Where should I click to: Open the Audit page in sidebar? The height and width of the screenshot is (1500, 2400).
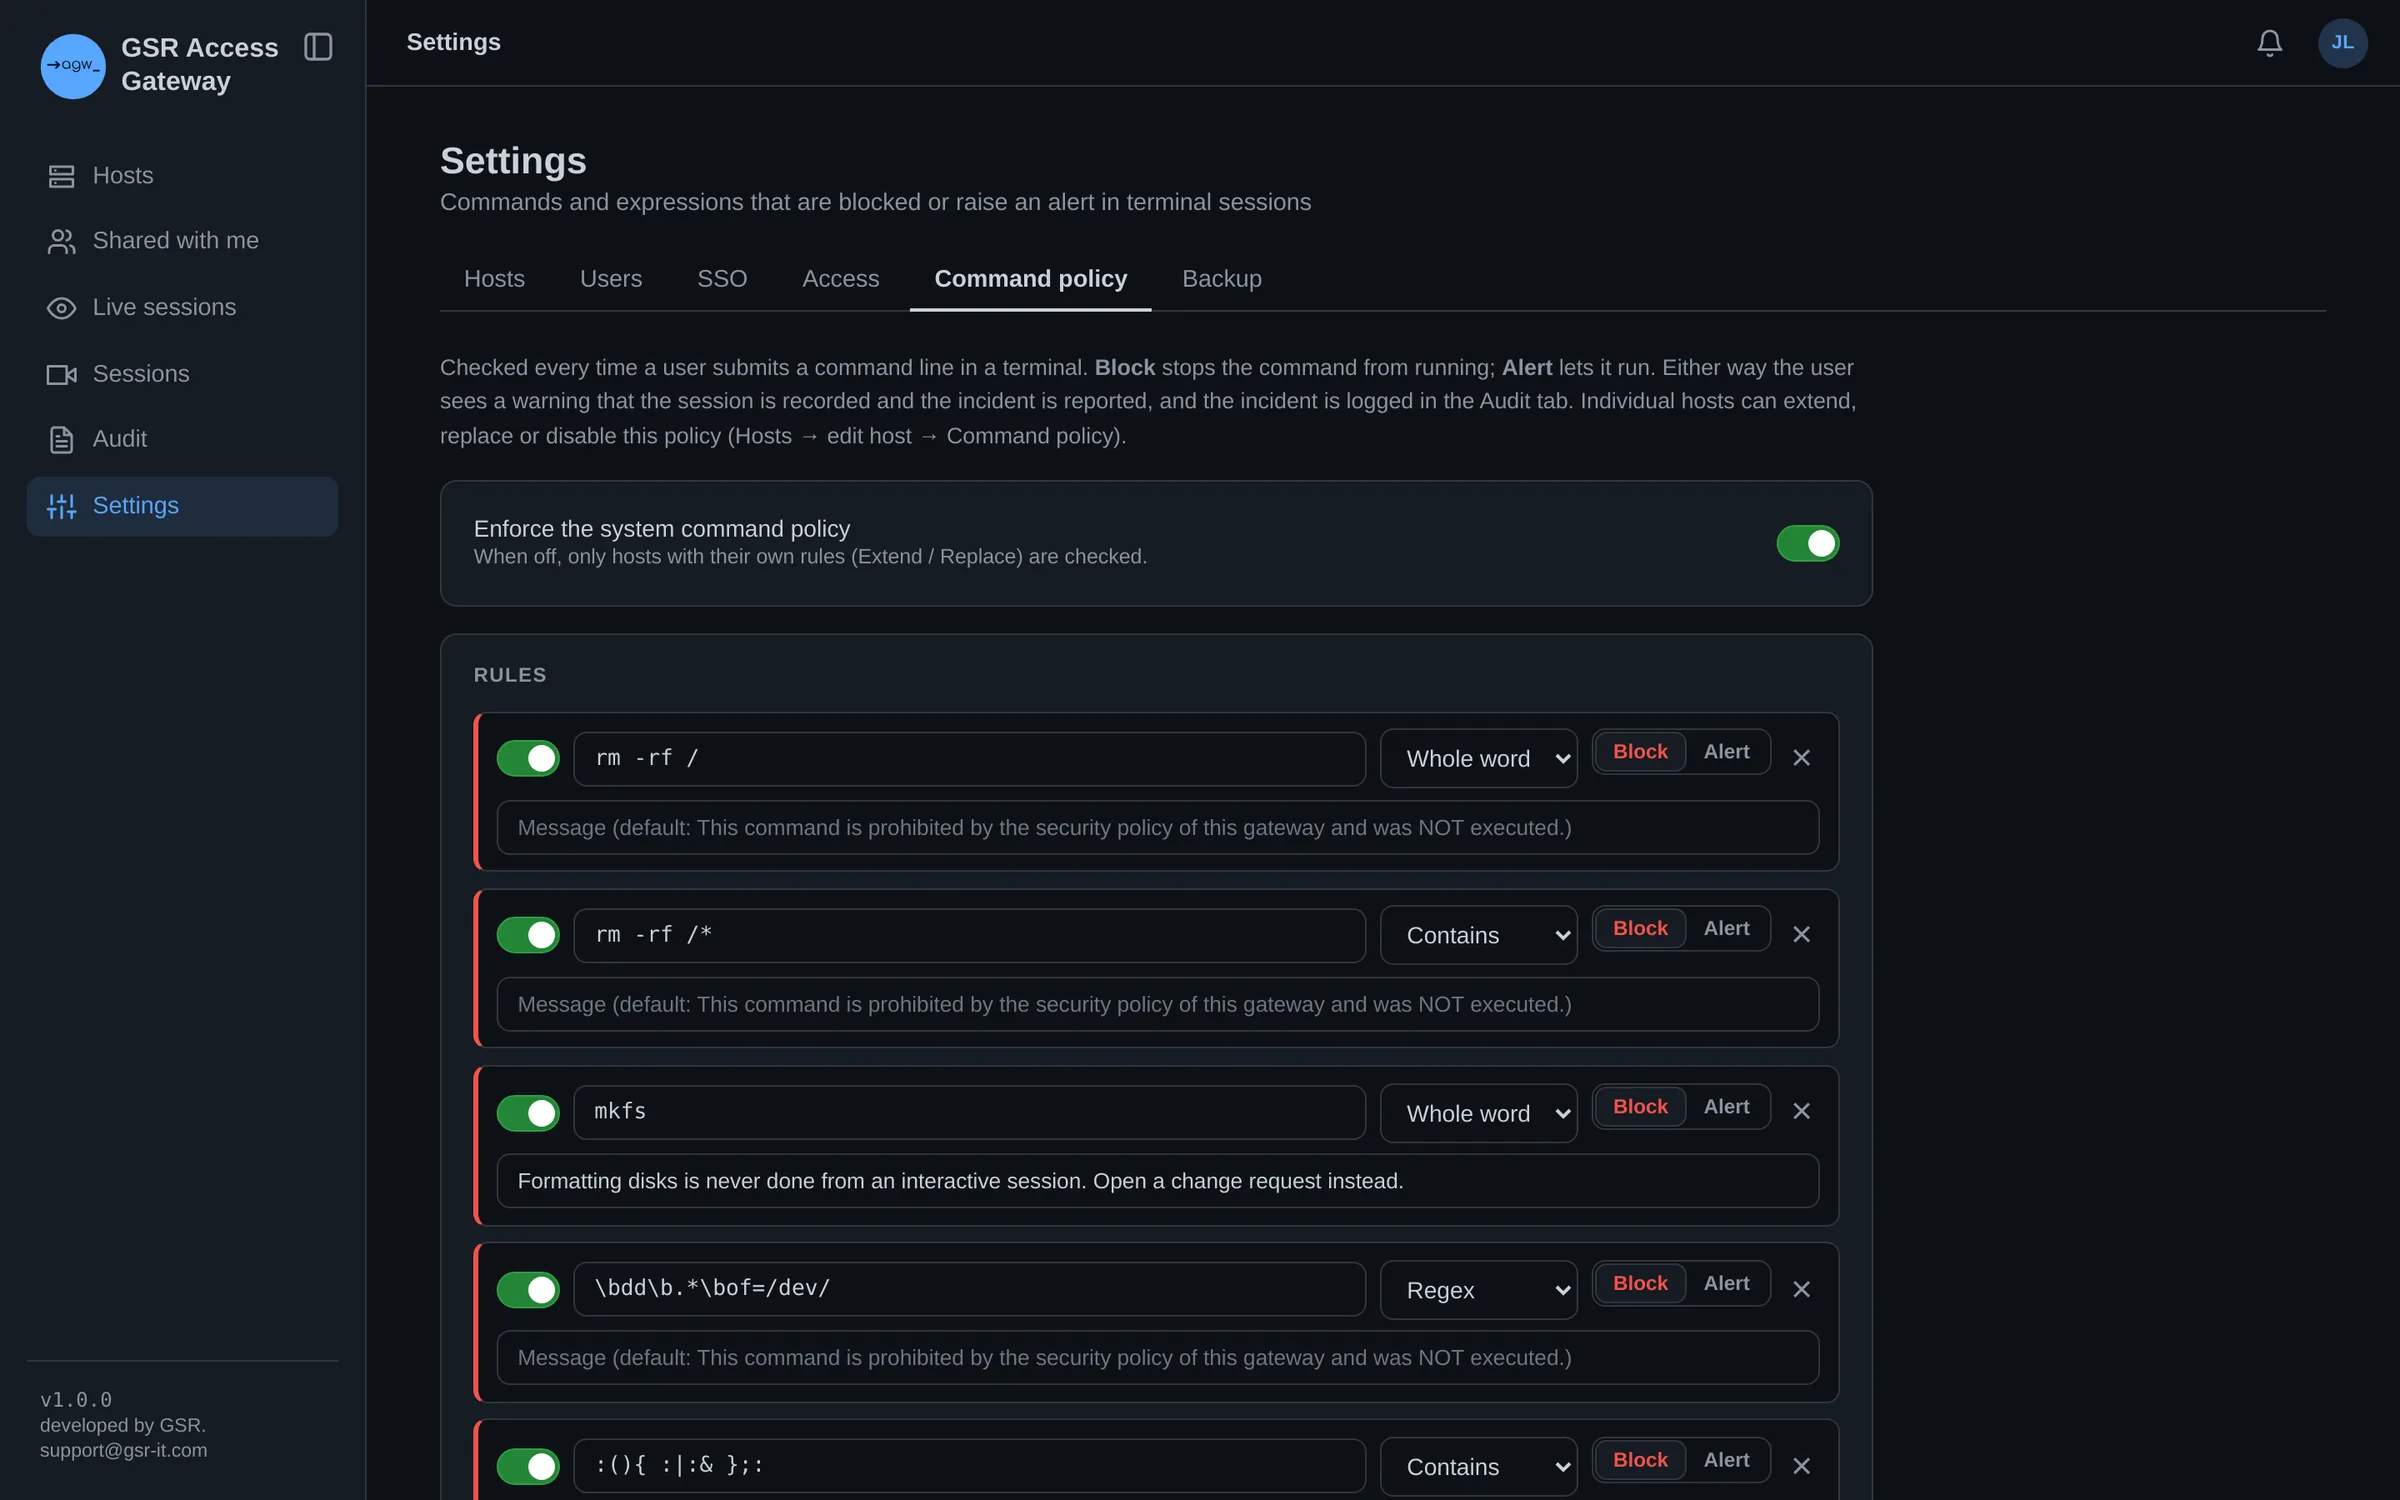click(182, 439)
